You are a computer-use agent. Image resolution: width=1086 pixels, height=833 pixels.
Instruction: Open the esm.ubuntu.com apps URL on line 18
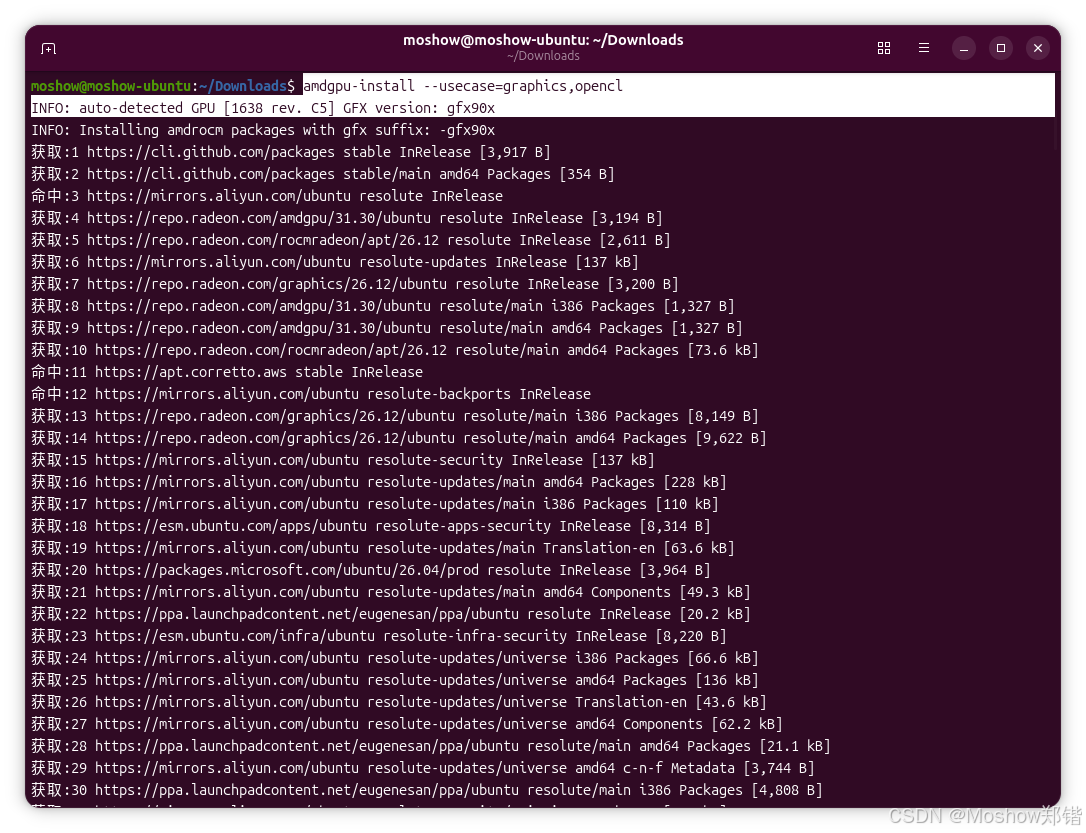[231, 526]
